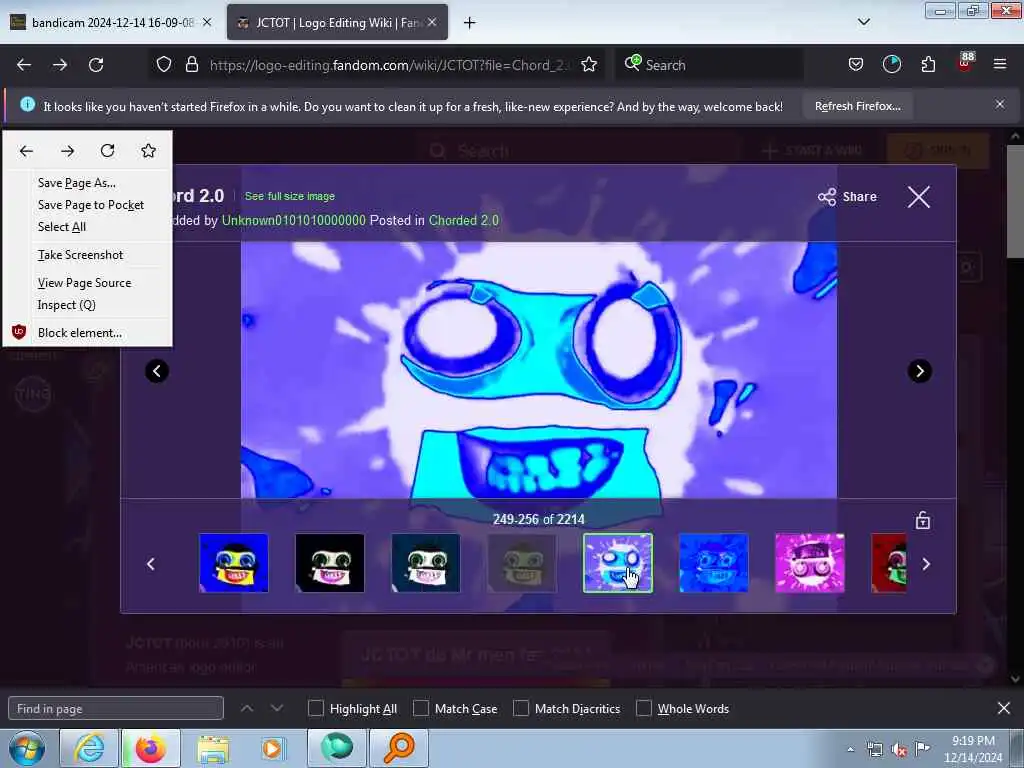Open the Firefox hamburger application menu
1024x768 pixels.
[x=999, y=64]
